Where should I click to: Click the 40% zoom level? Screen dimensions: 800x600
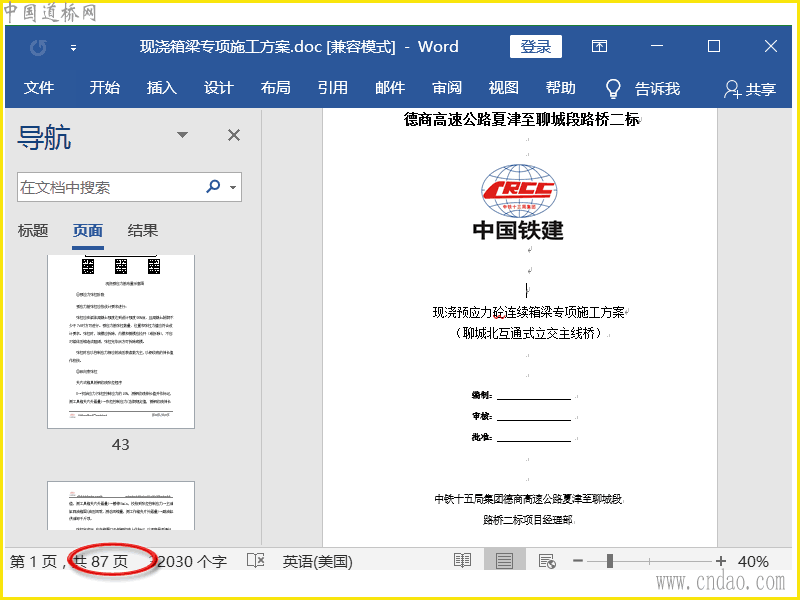click(753, 562)
